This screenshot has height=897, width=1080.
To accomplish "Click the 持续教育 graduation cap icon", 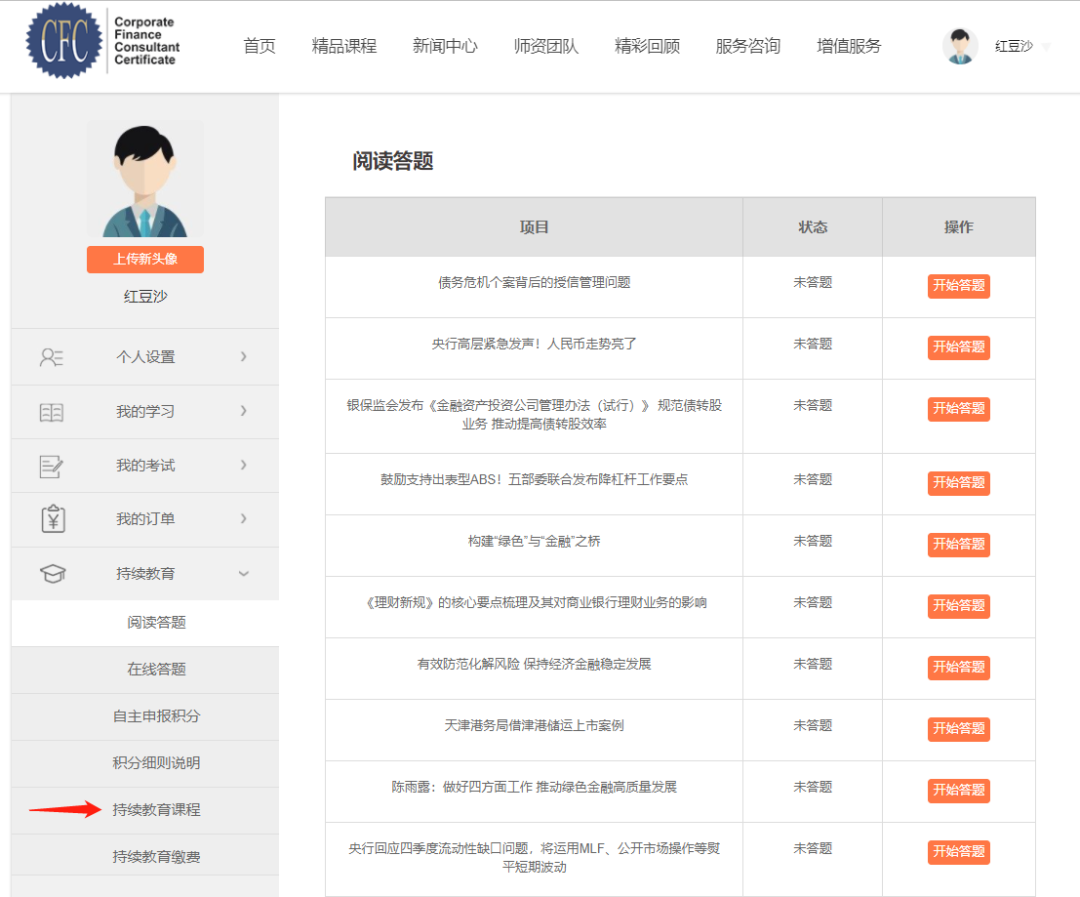I will [x=52, y=573].
